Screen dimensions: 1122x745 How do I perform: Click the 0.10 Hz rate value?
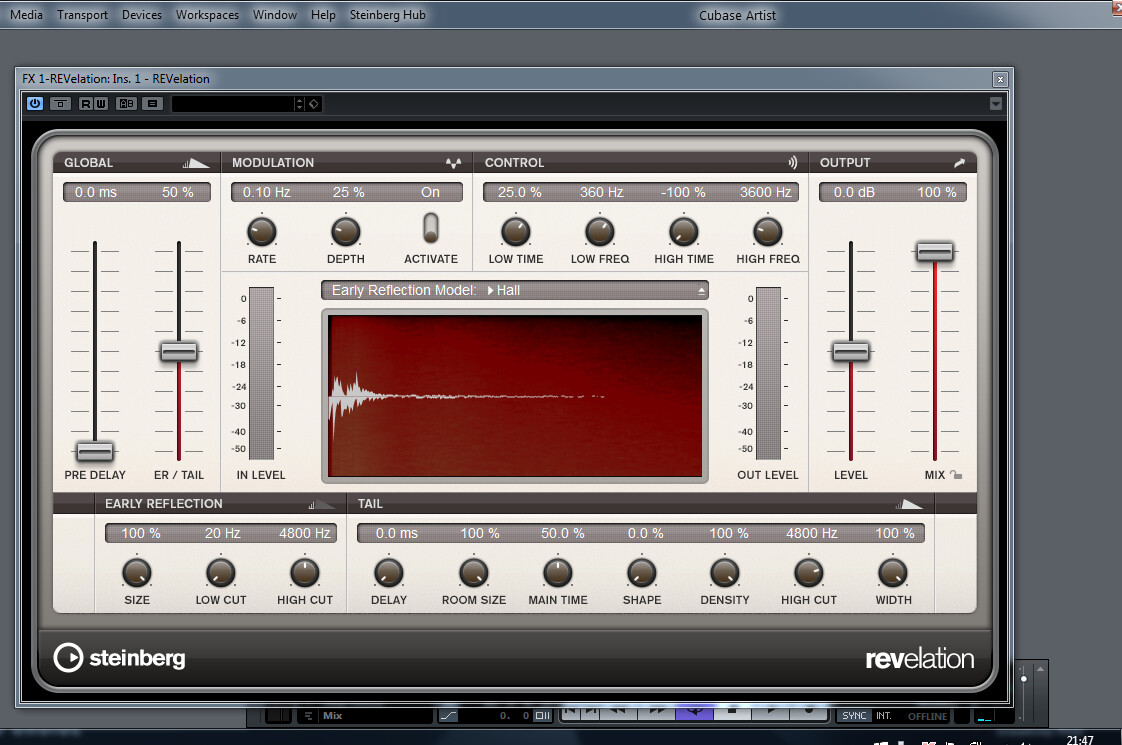(266, 193)
